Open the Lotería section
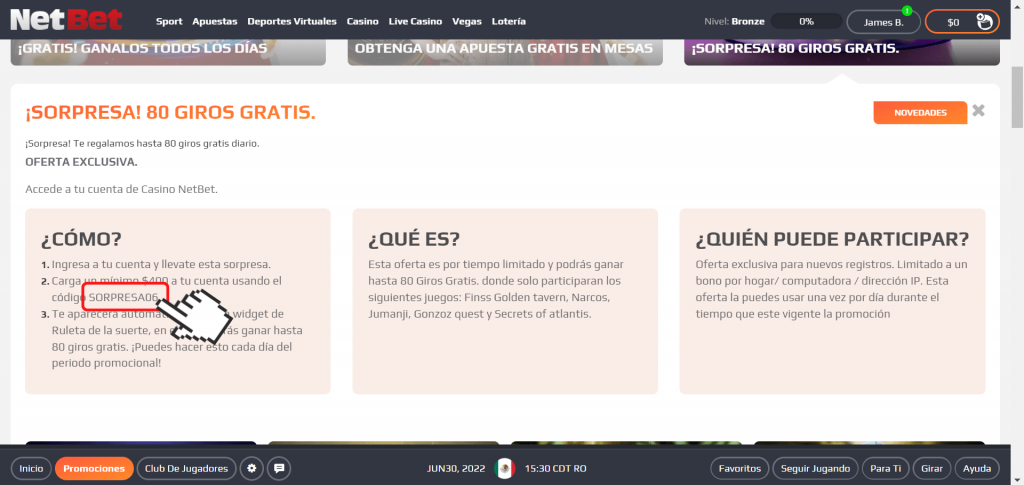This screenshot has height=485, width=1024. 508,22
